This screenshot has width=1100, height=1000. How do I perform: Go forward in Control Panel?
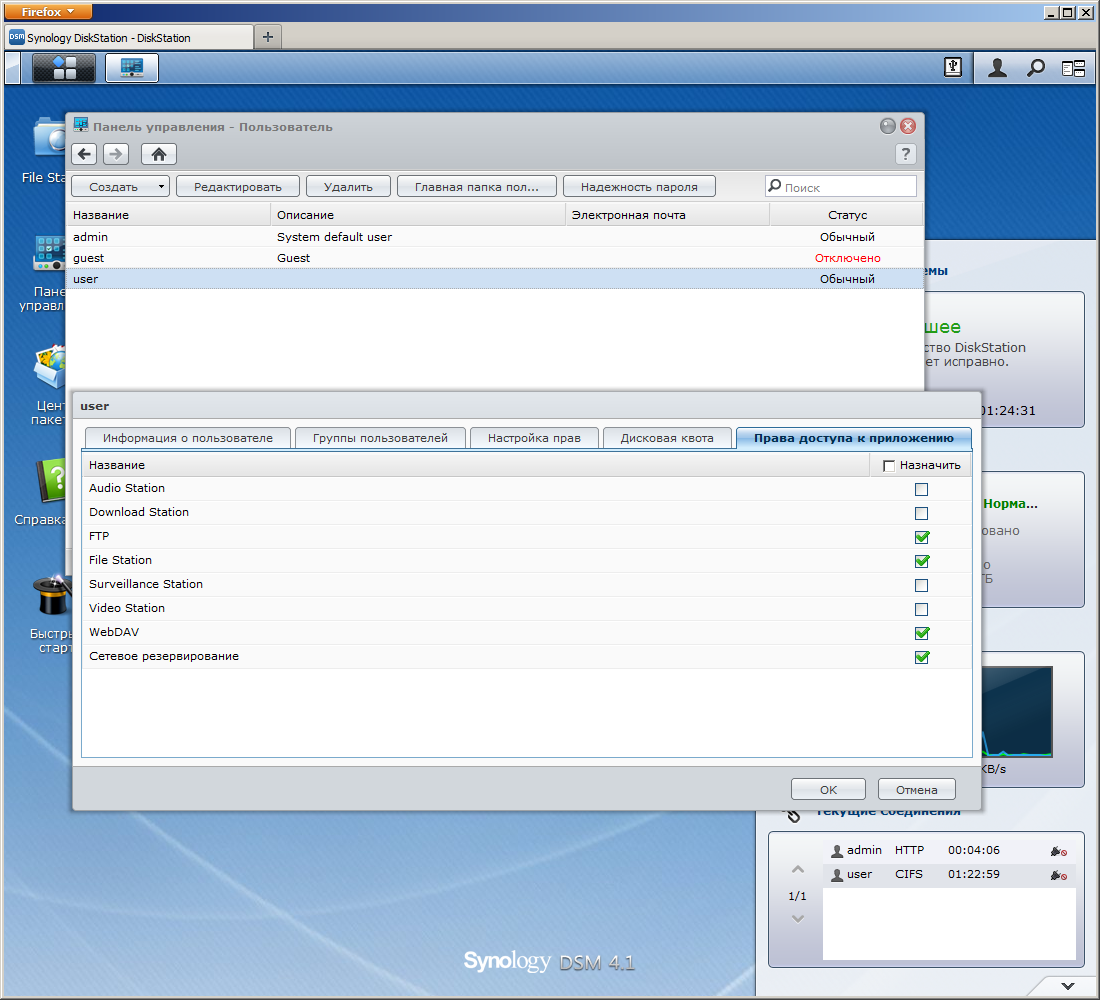click(x=116, y=154)
